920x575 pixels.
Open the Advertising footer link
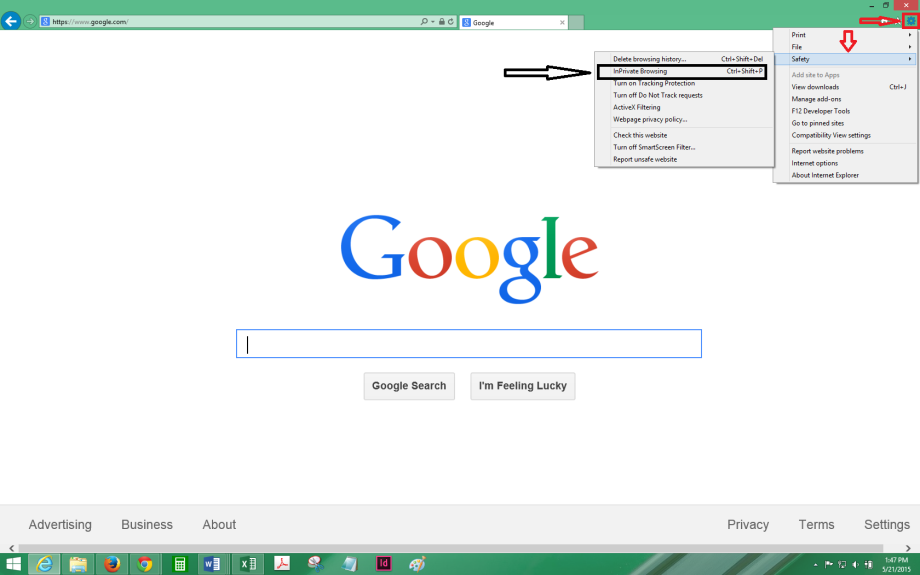tap(60, 525)
